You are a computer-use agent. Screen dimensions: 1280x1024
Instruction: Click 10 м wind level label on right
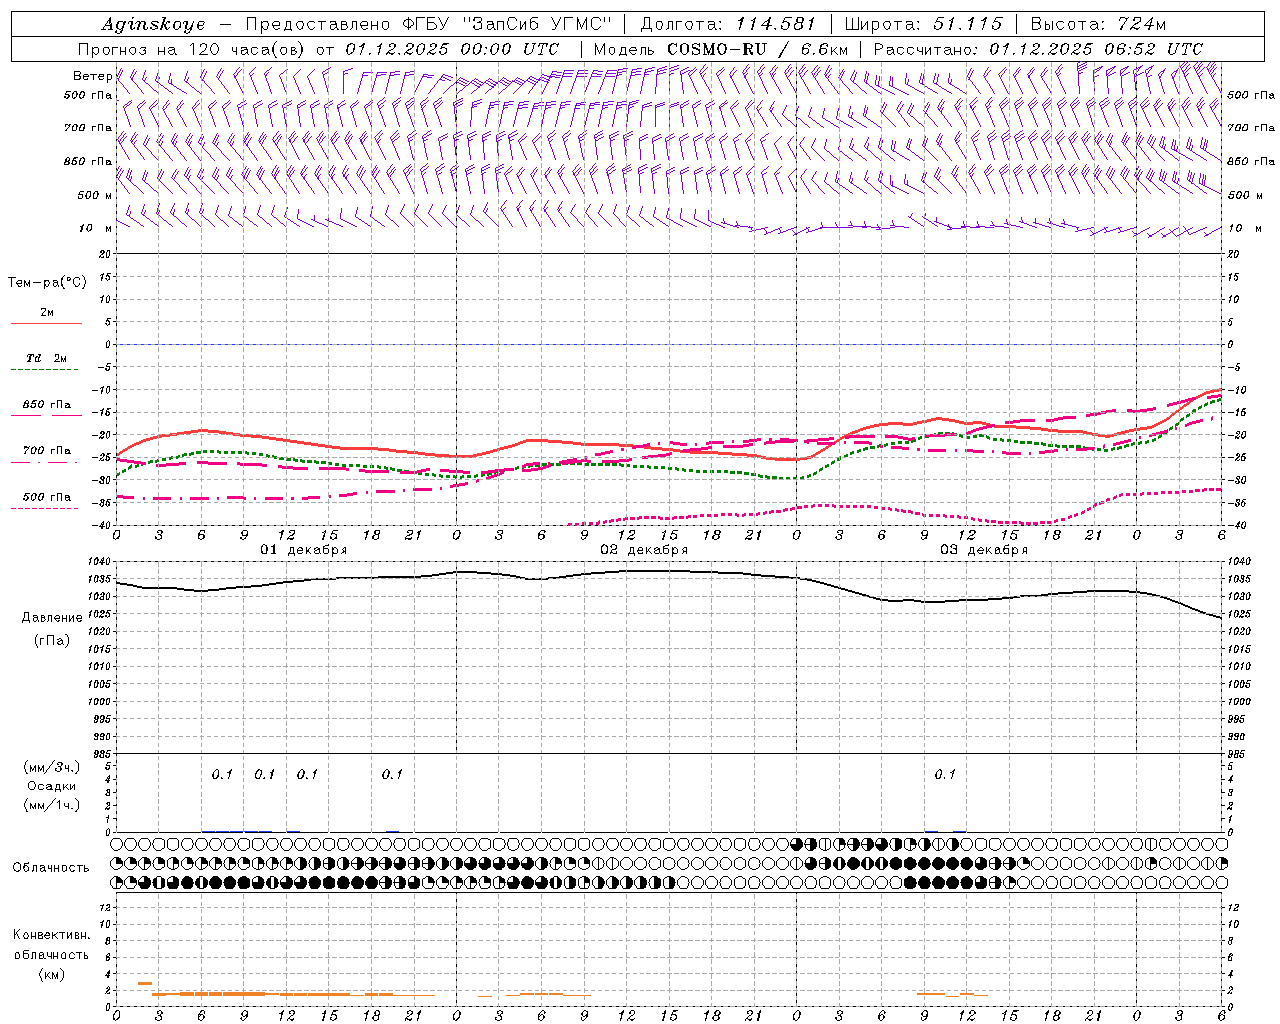[1243, 228]
